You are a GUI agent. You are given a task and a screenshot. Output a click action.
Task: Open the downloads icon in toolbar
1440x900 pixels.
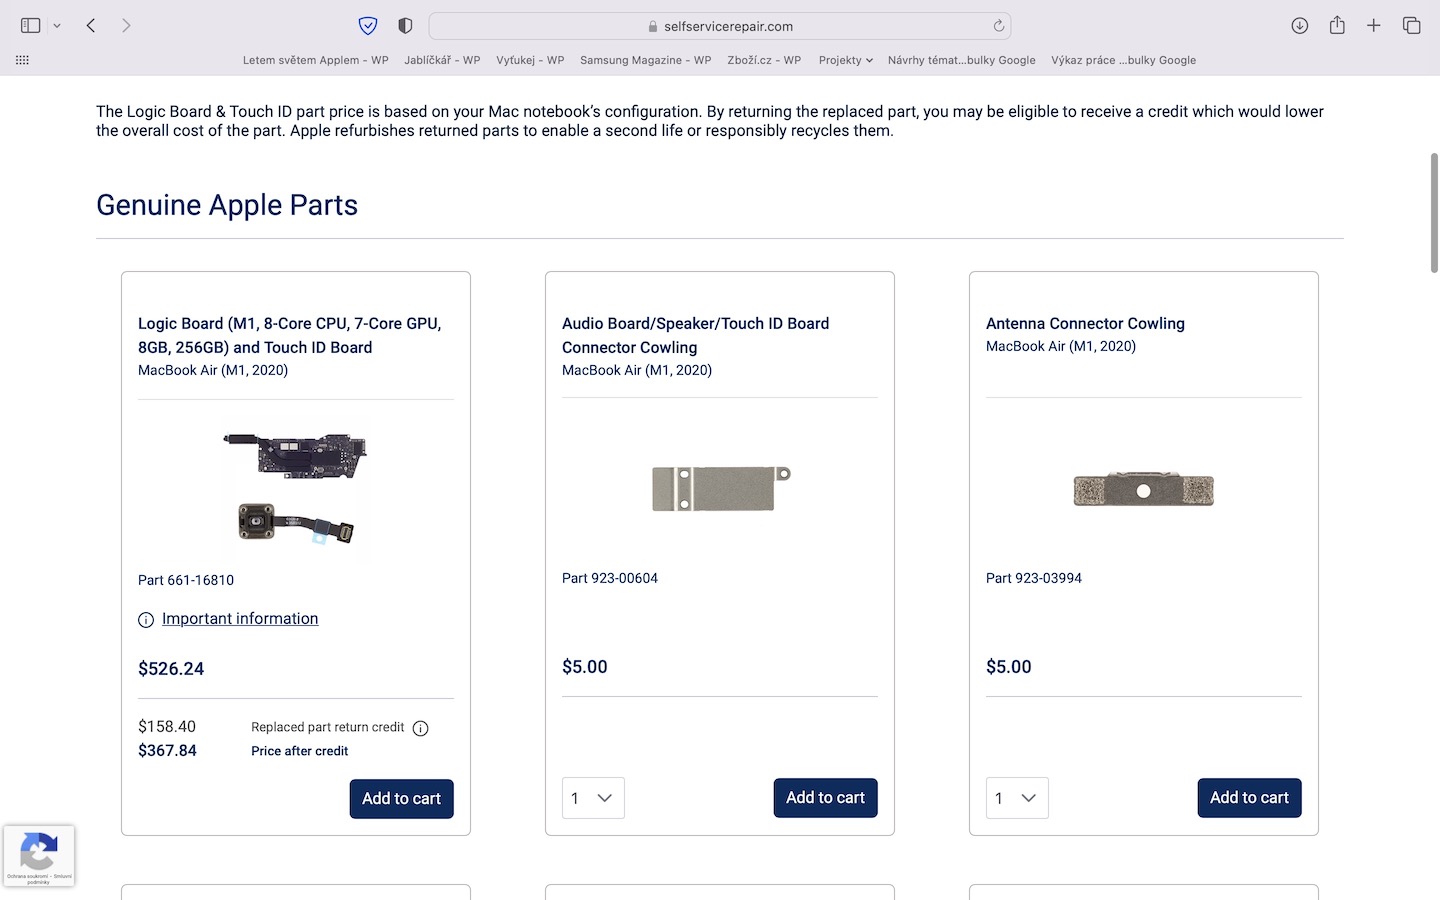[1299, 26]
